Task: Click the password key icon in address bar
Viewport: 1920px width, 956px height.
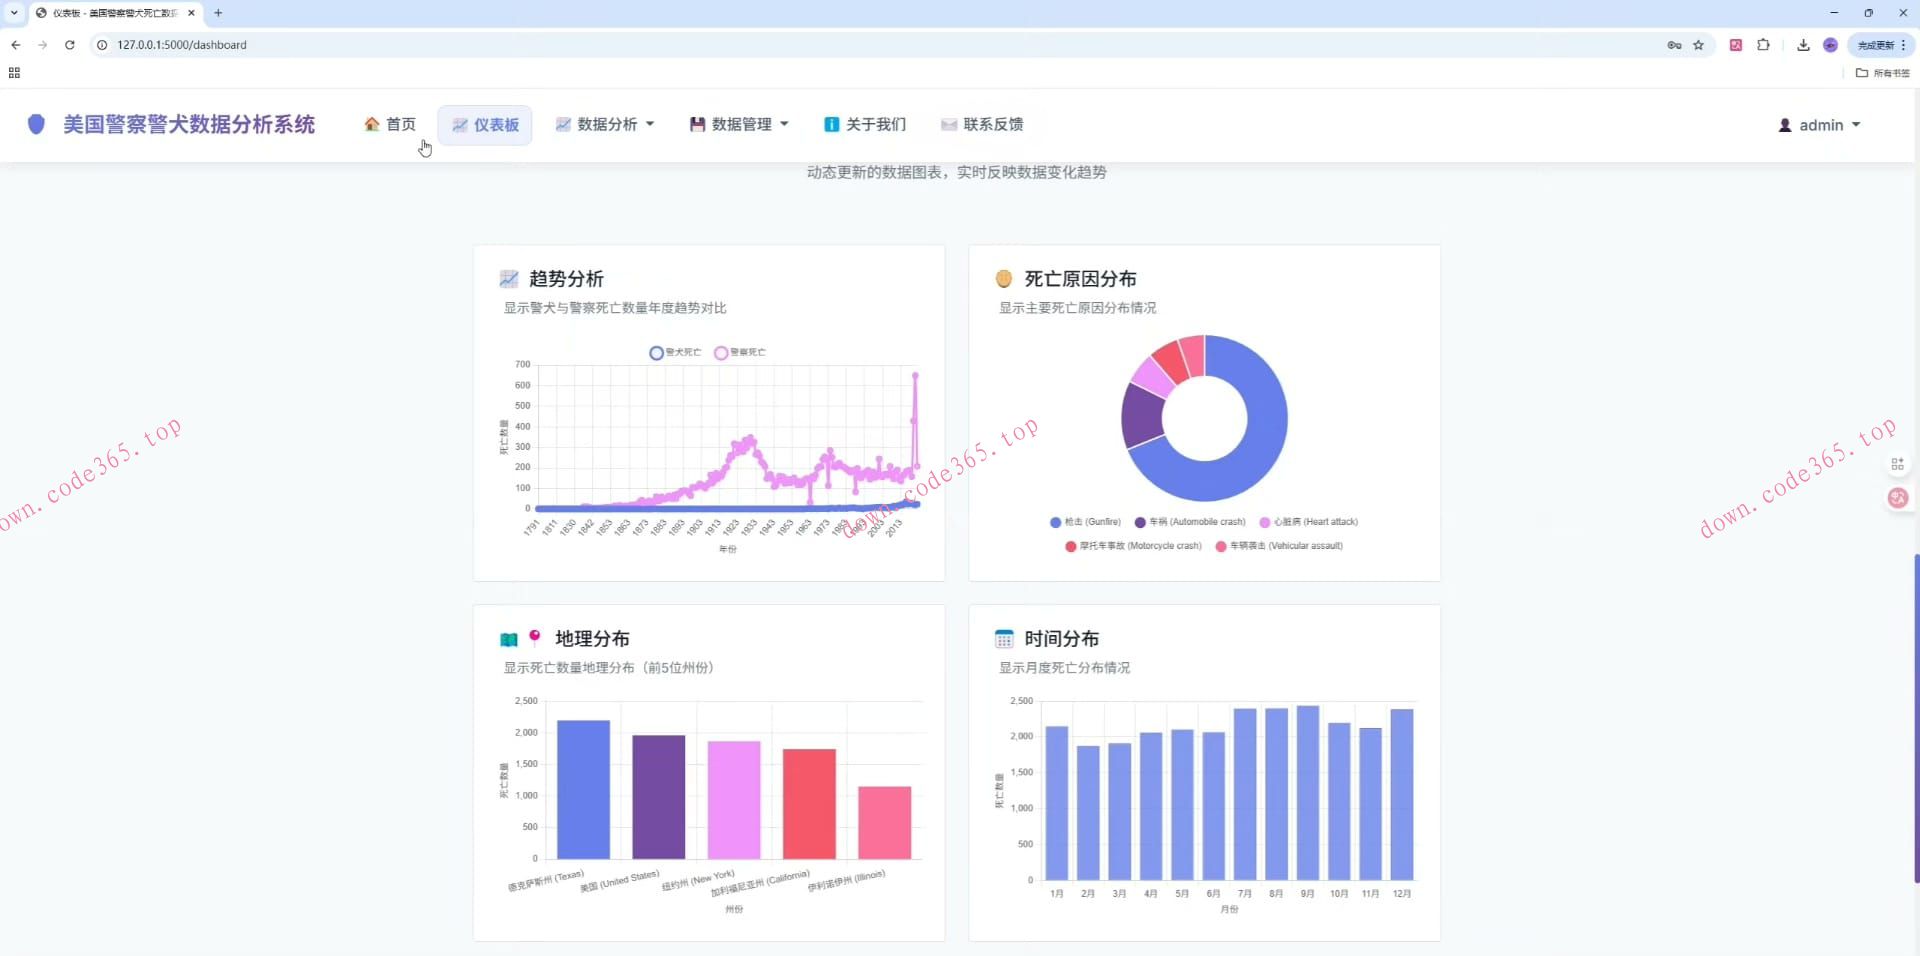Action: (x=1674, y=45)
